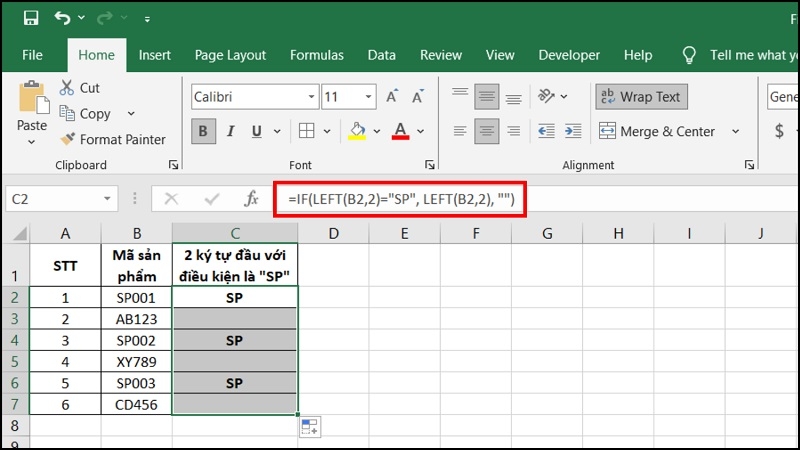Toggle Bold formatting

click(x=203, y=131)
